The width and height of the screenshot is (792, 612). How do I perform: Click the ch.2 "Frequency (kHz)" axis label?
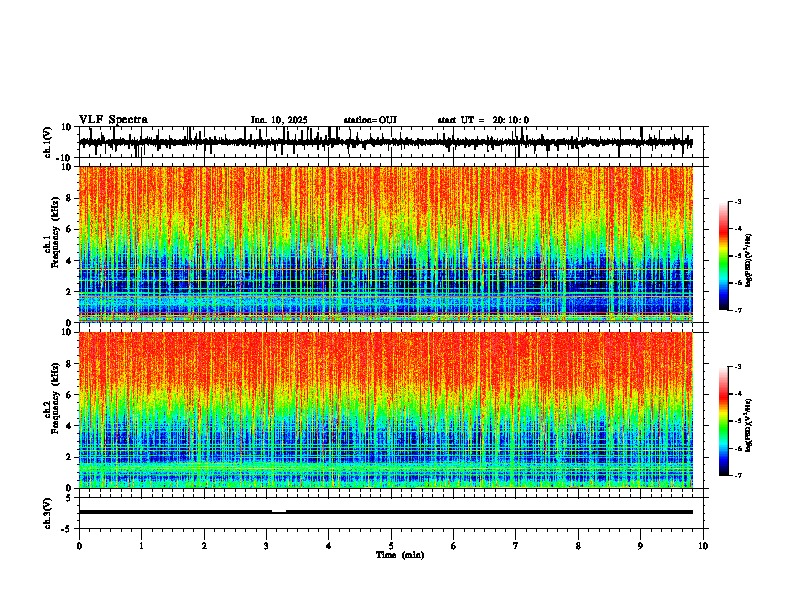click(55, 398)
